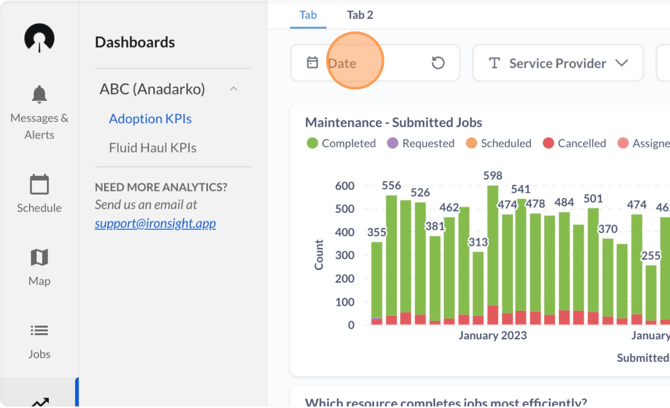
Task: Toggle Cancelled series in chart legend
Action: click(x=574, y=143)
